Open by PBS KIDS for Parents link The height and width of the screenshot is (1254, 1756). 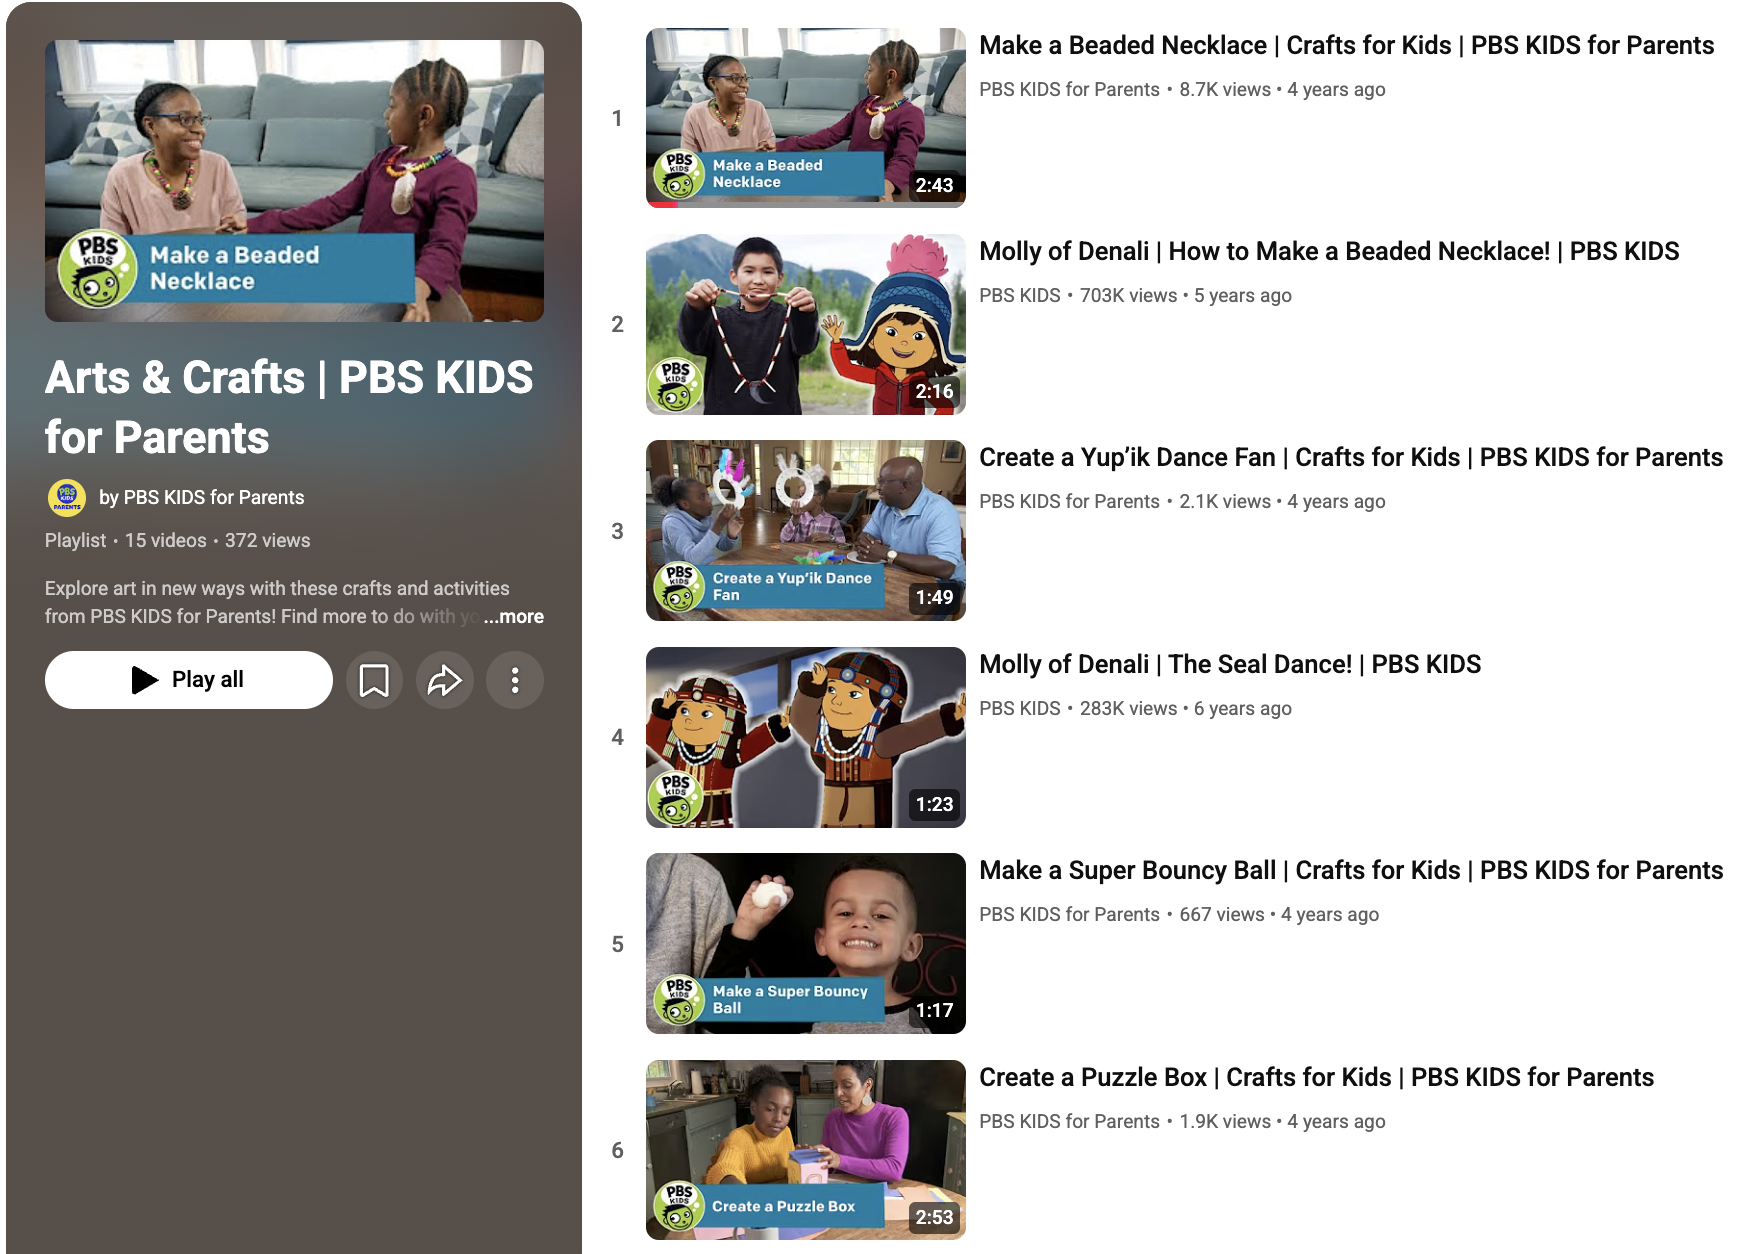[x=201, y=498]
